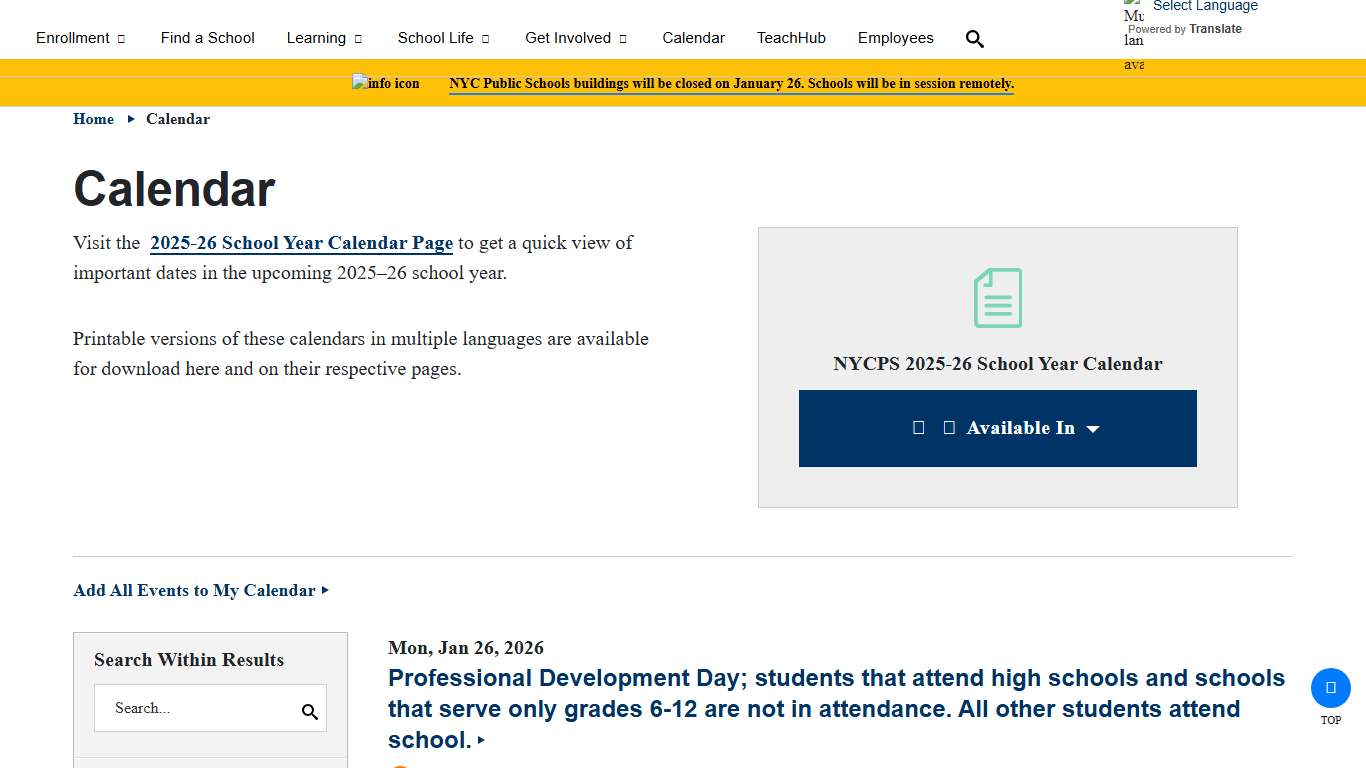The height and width of the screenshot is (768, 1366).
Task: Open Find a School menu item
Action: 207,38
